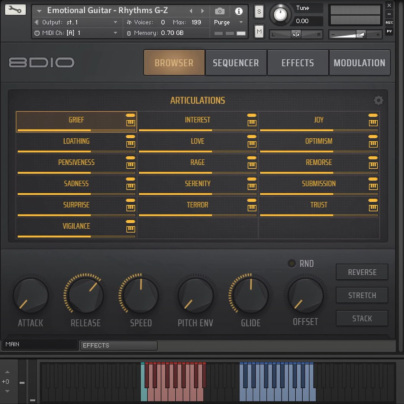
Task: Click keyboard icon for Submission articulation
Action: click(373, 187)
